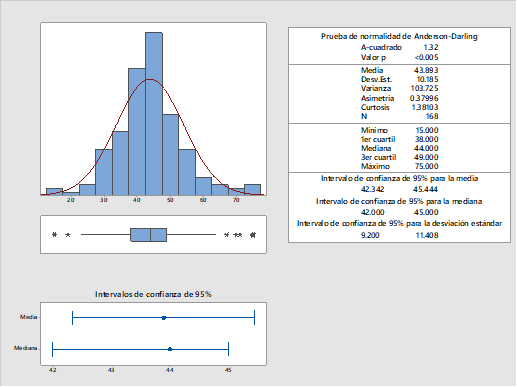This screenshot has width=517, height=387.
Task: Select the Máximo value 75.000
Action: pos(427,166)
